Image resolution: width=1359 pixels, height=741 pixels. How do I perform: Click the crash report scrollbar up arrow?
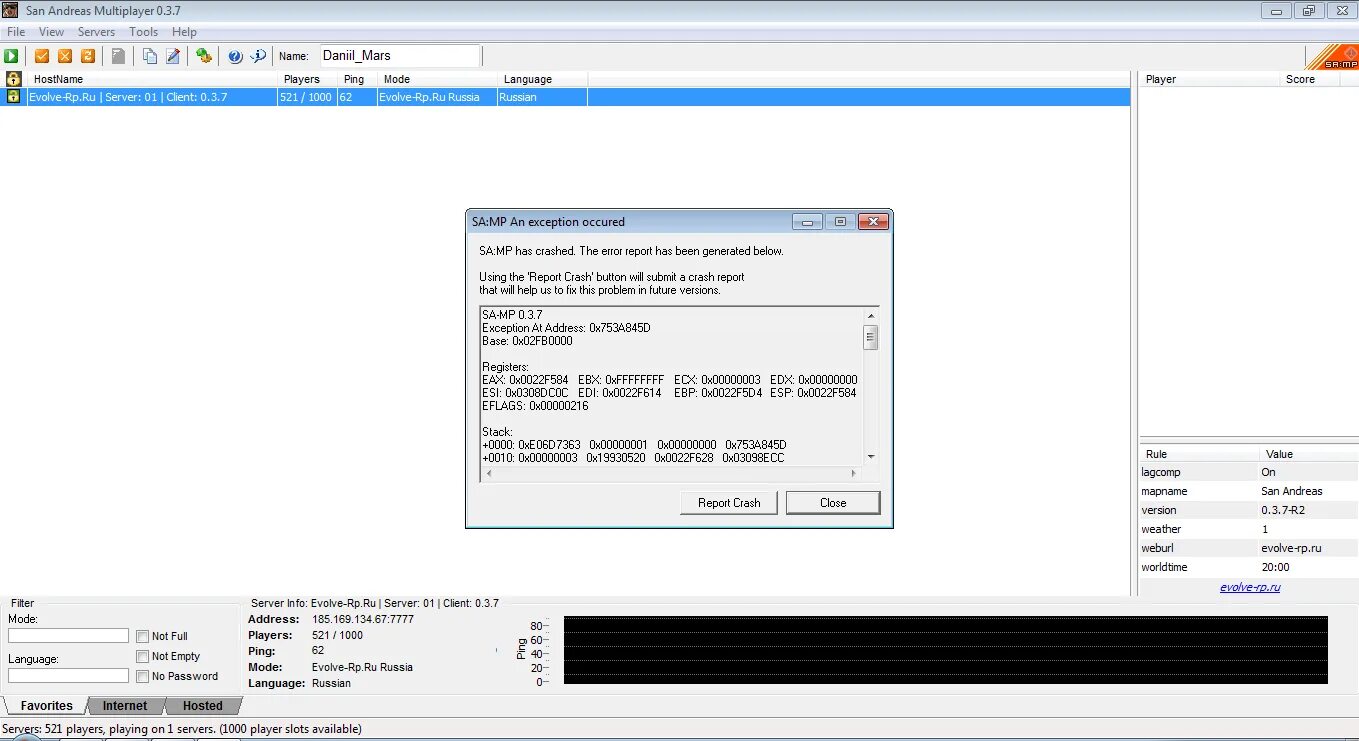coord(871,316)
